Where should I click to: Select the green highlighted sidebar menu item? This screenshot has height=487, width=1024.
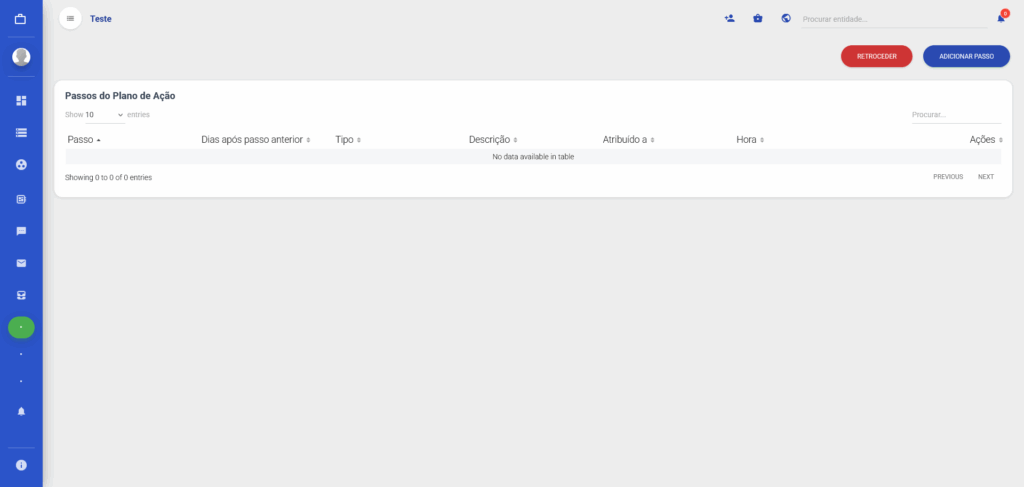pos(21,327)
